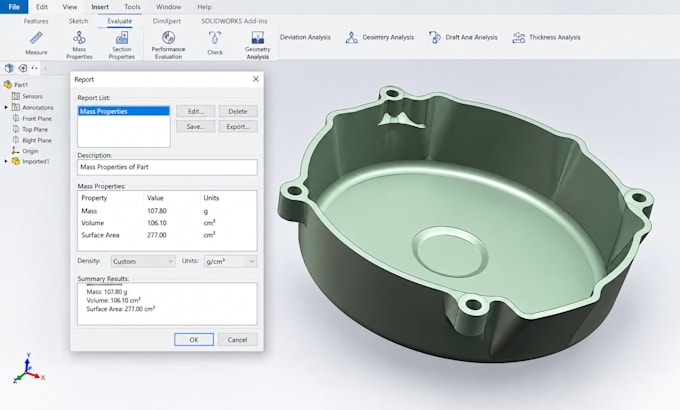Launch the Performance Evaluation tool
680x410 pixels.
click(168, 45)
